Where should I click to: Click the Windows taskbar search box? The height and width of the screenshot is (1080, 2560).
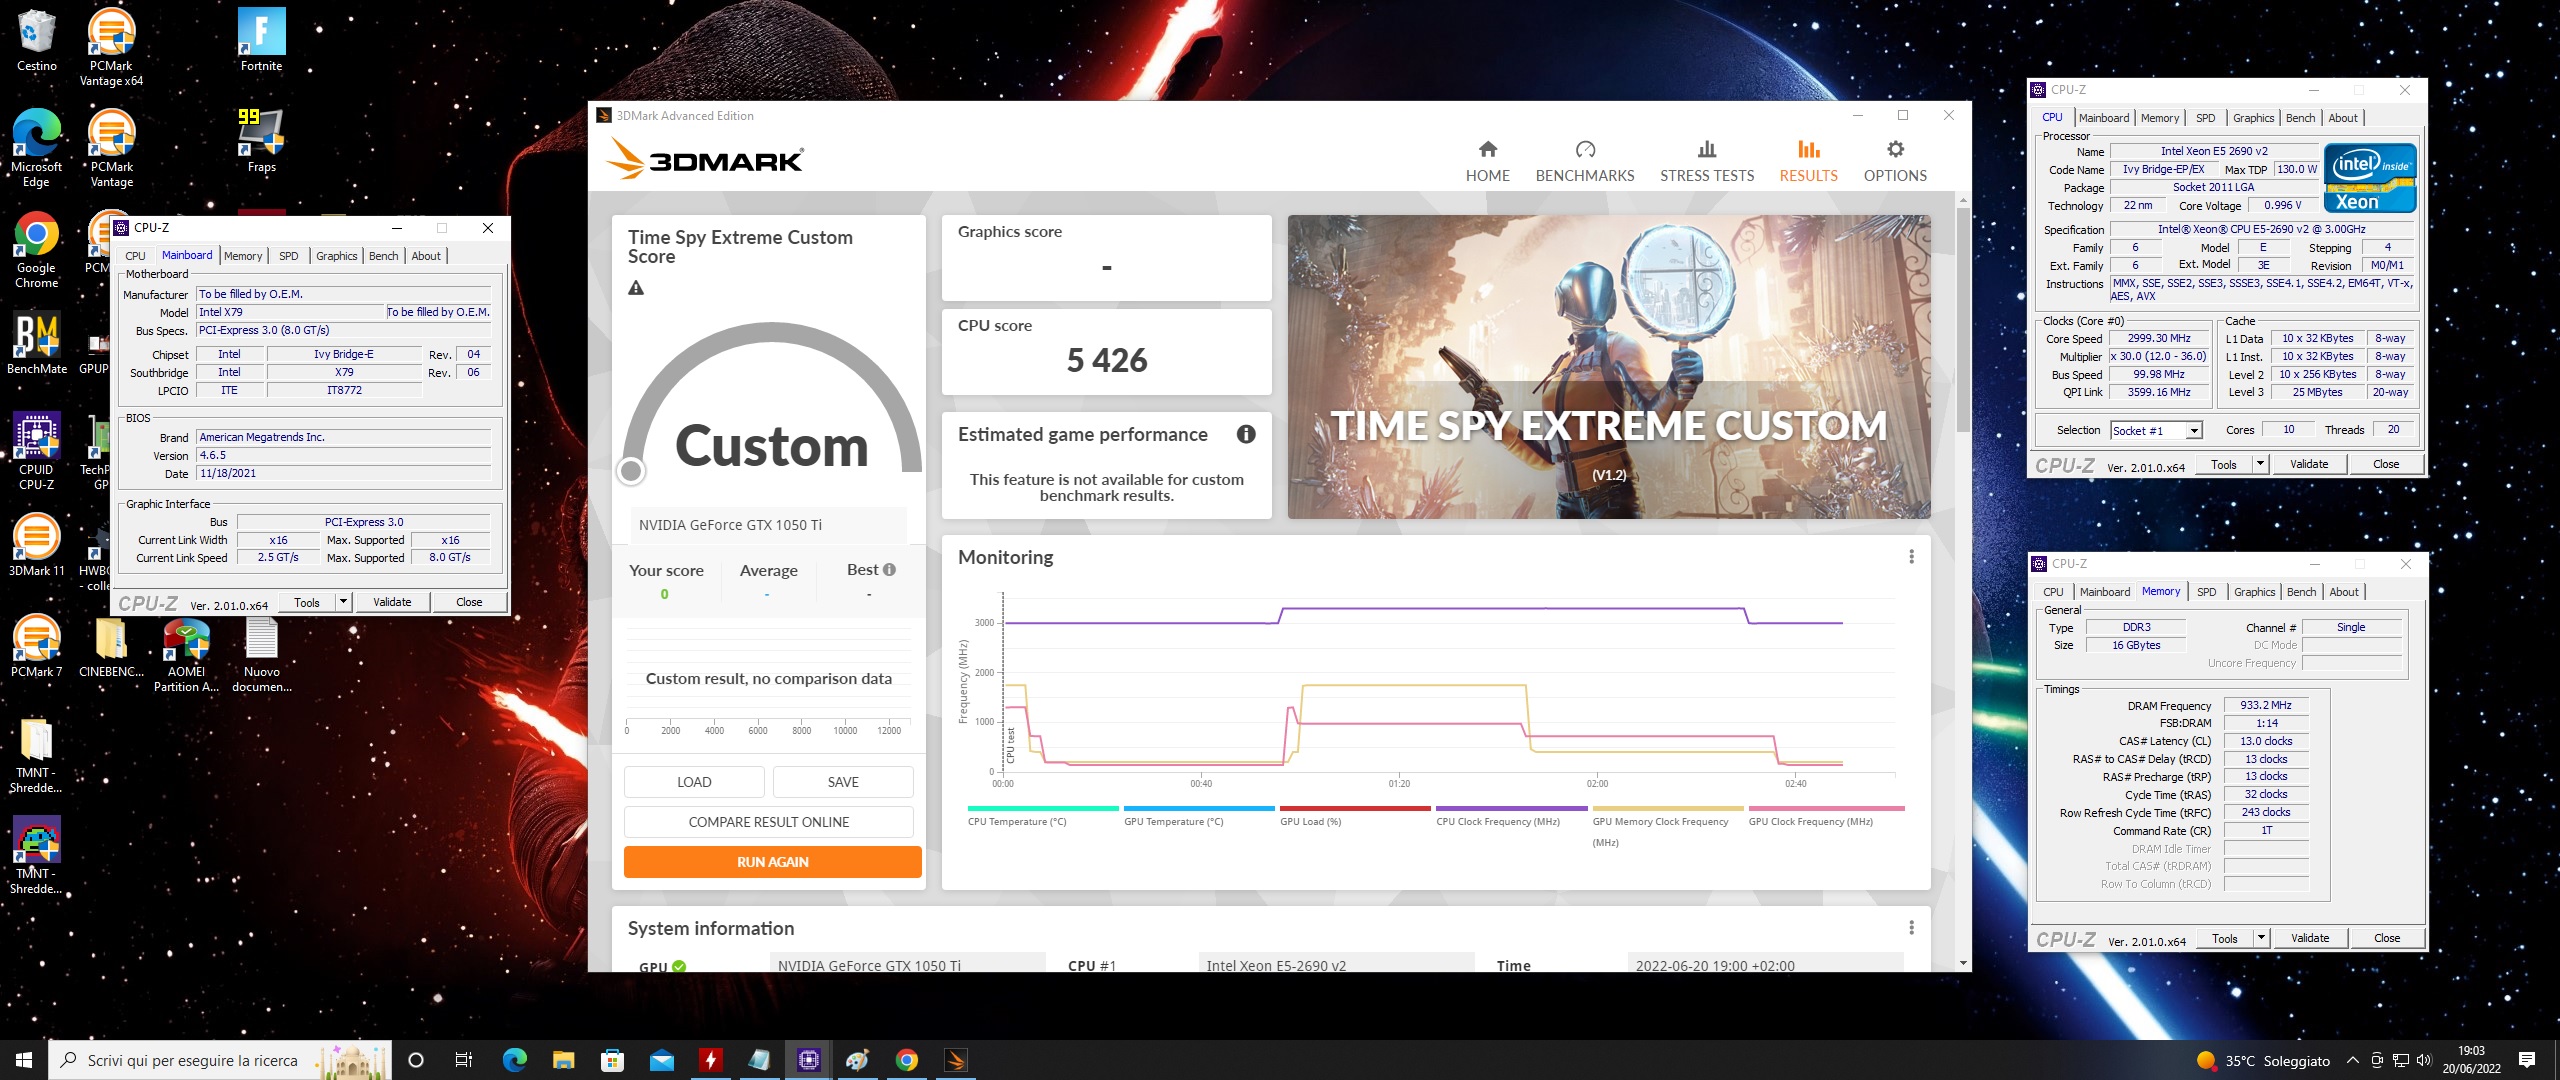pos(218,1060)
